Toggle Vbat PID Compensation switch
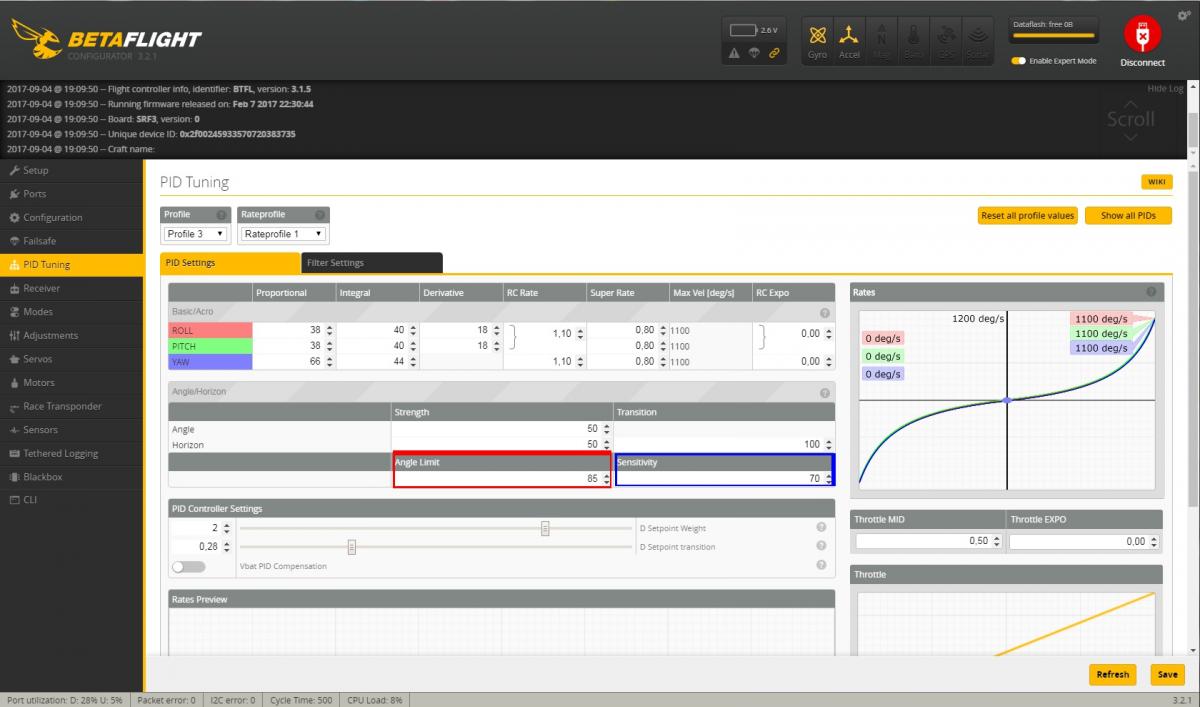 click(x=188, y=566)
